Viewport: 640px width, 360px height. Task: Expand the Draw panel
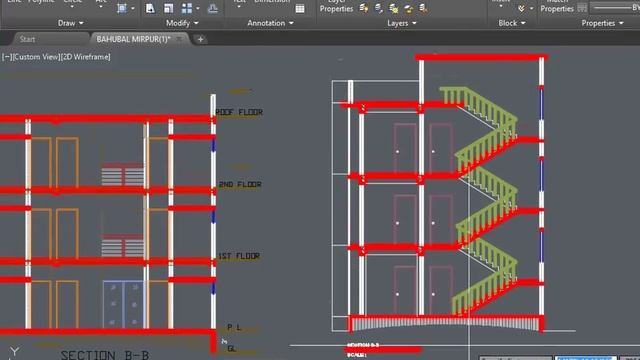coord(71,23)
